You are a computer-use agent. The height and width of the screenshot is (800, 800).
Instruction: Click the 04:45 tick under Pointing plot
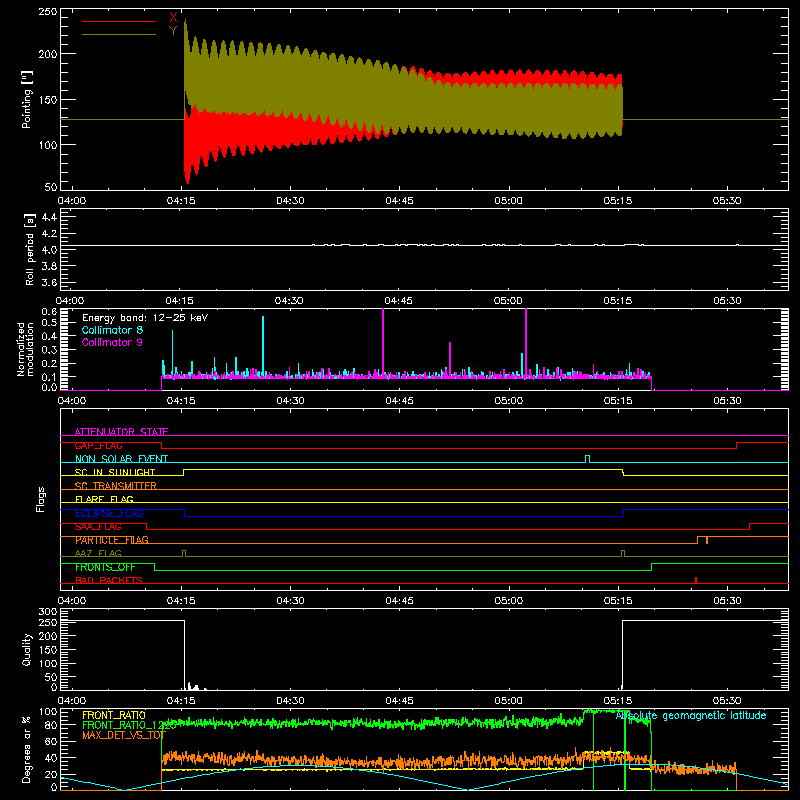point(399,201)
